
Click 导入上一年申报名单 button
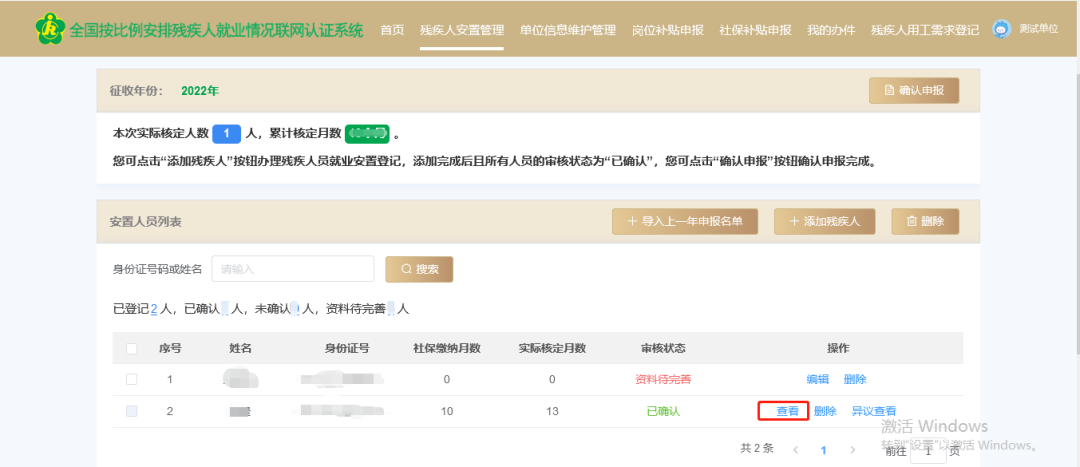click(x=685, y=222)
